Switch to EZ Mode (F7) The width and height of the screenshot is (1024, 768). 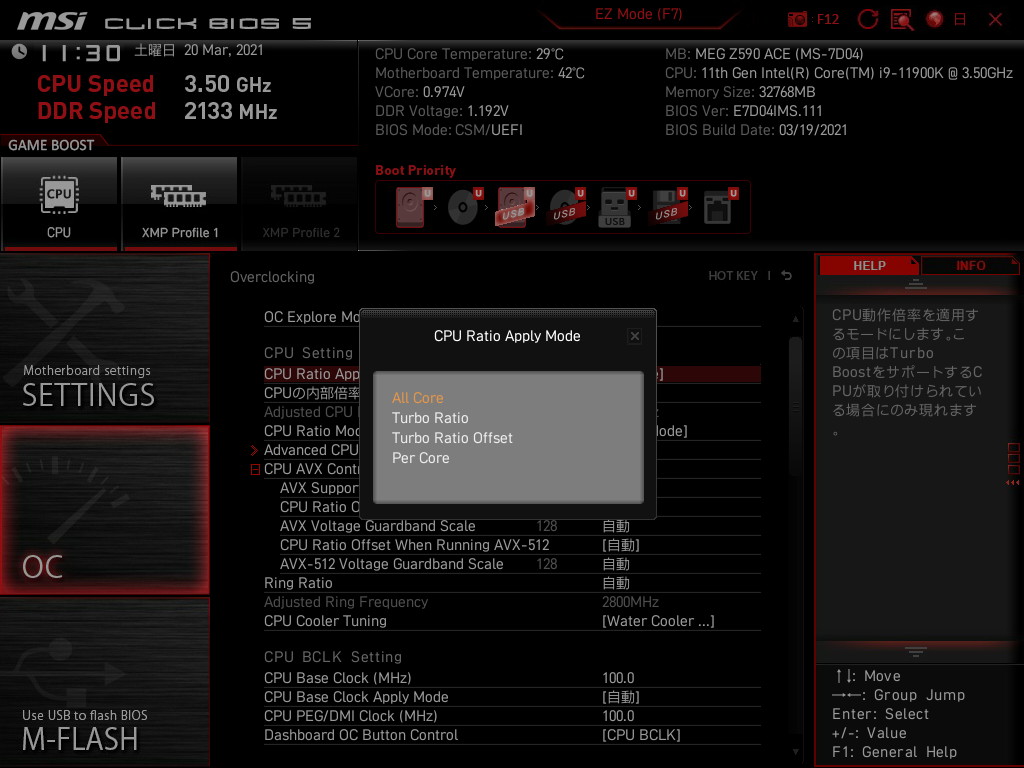click(638, 14)
